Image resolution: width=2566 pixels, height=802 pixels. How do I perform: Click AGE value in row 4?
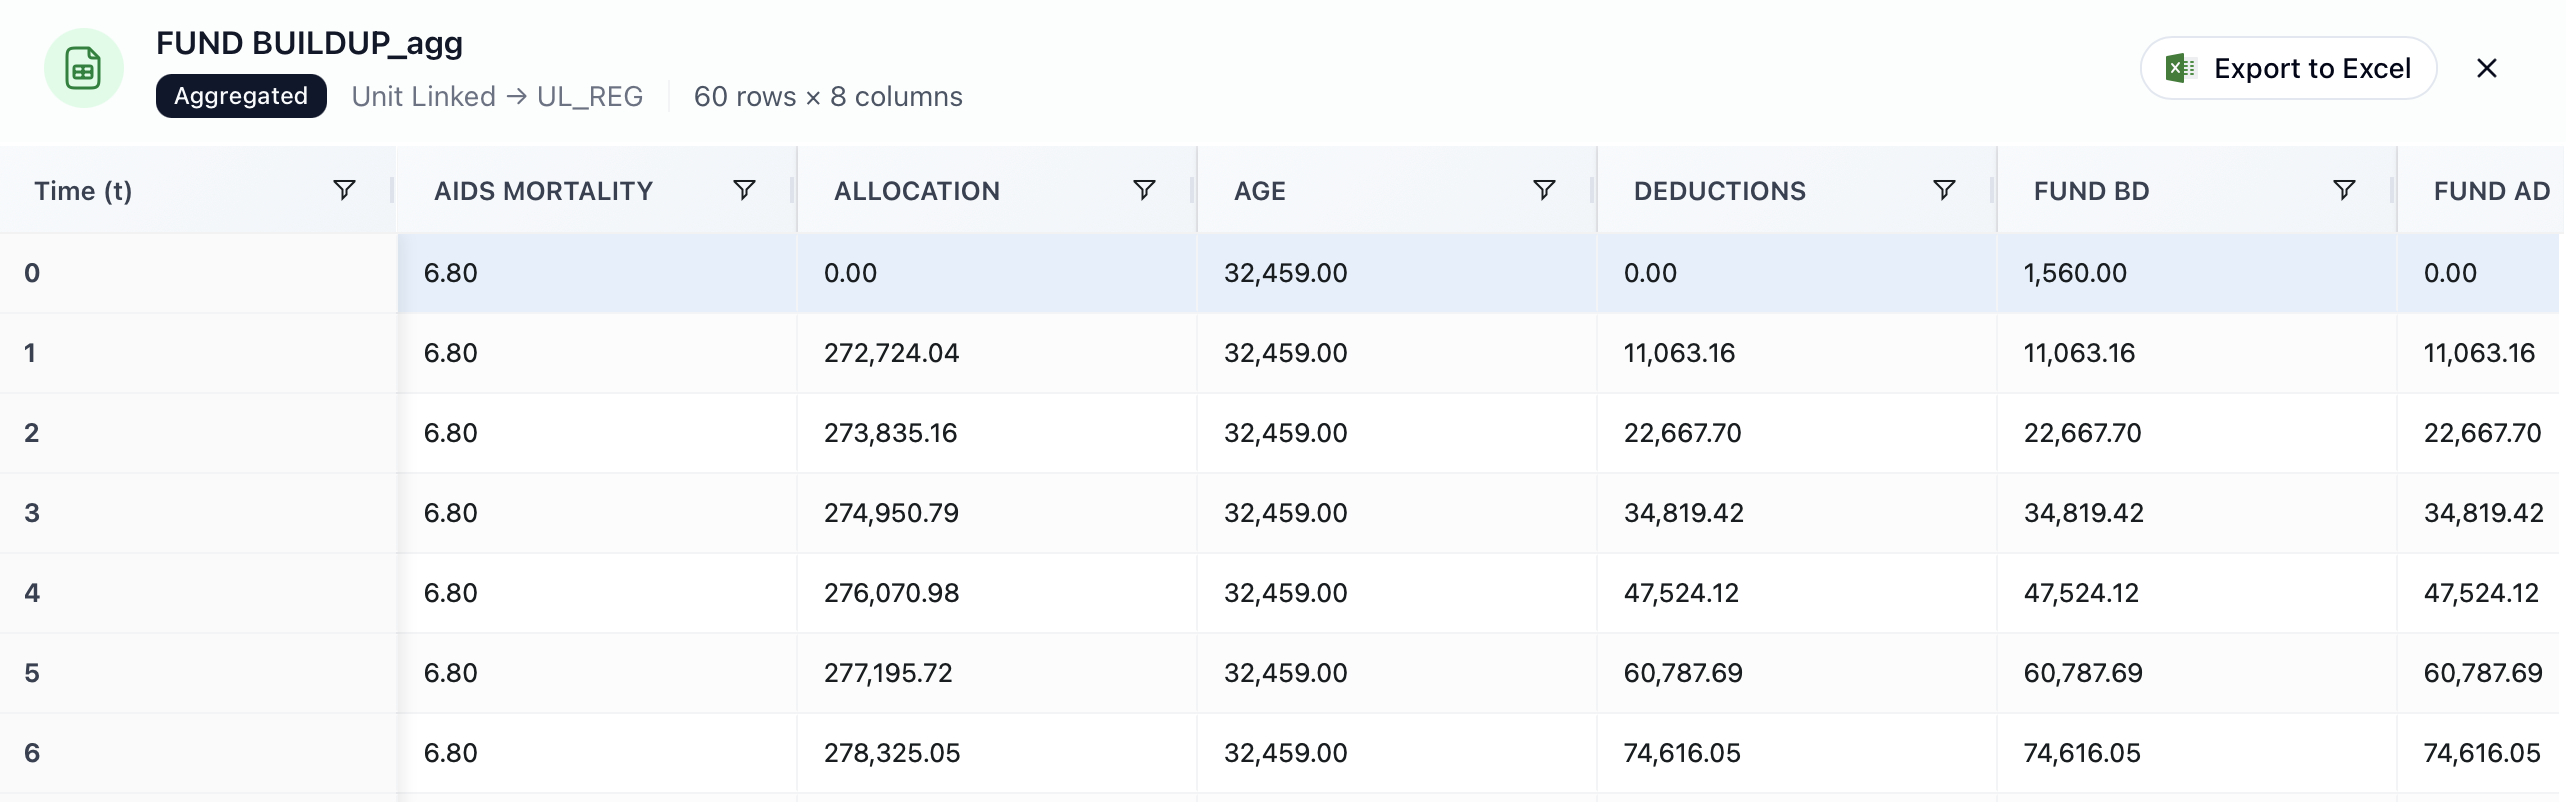click(x=1285, y=593)
